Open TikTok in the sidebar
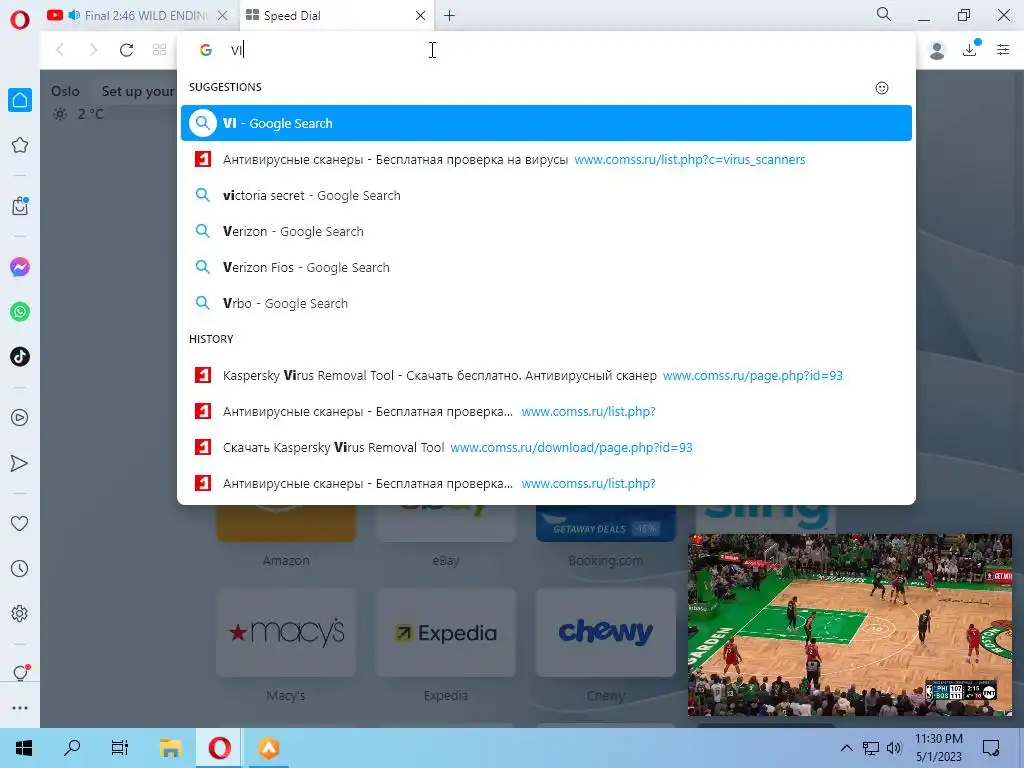The width and height of the screenshot is (1024, 768). pyautogui.click(x=20, y=357)
